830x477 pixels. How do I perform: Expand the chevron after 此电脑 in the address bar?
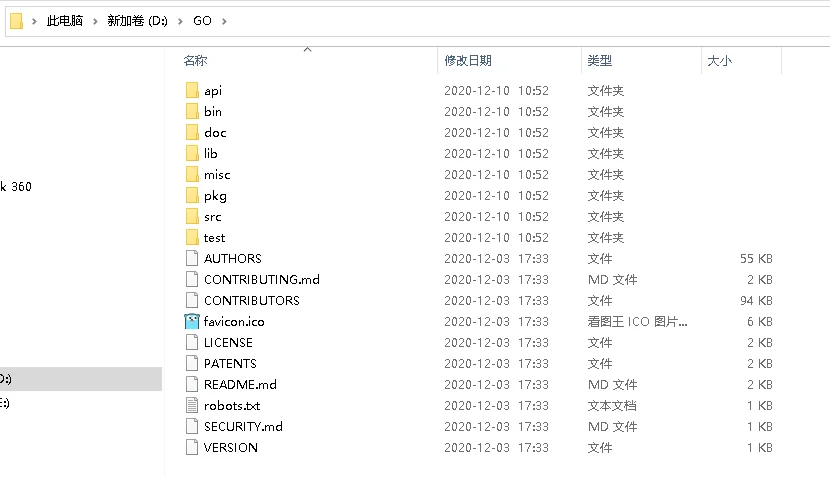[95, 21]
